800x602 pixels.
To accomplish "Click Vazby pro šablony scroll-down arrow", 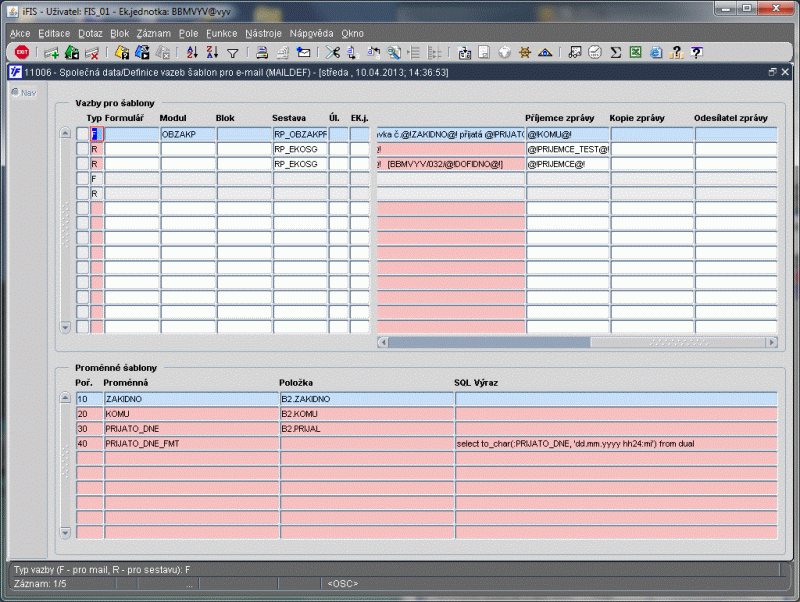I will 65,327.
